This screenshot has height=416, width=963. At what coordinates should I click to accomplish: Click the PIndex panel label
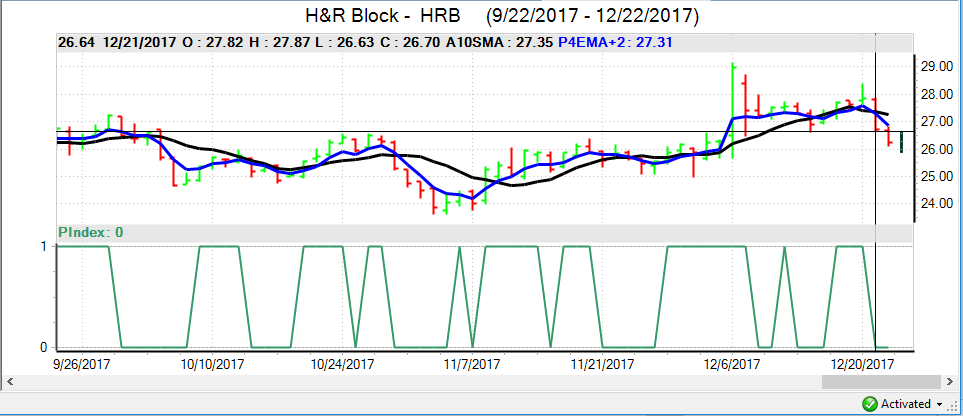tap(90, 232)
